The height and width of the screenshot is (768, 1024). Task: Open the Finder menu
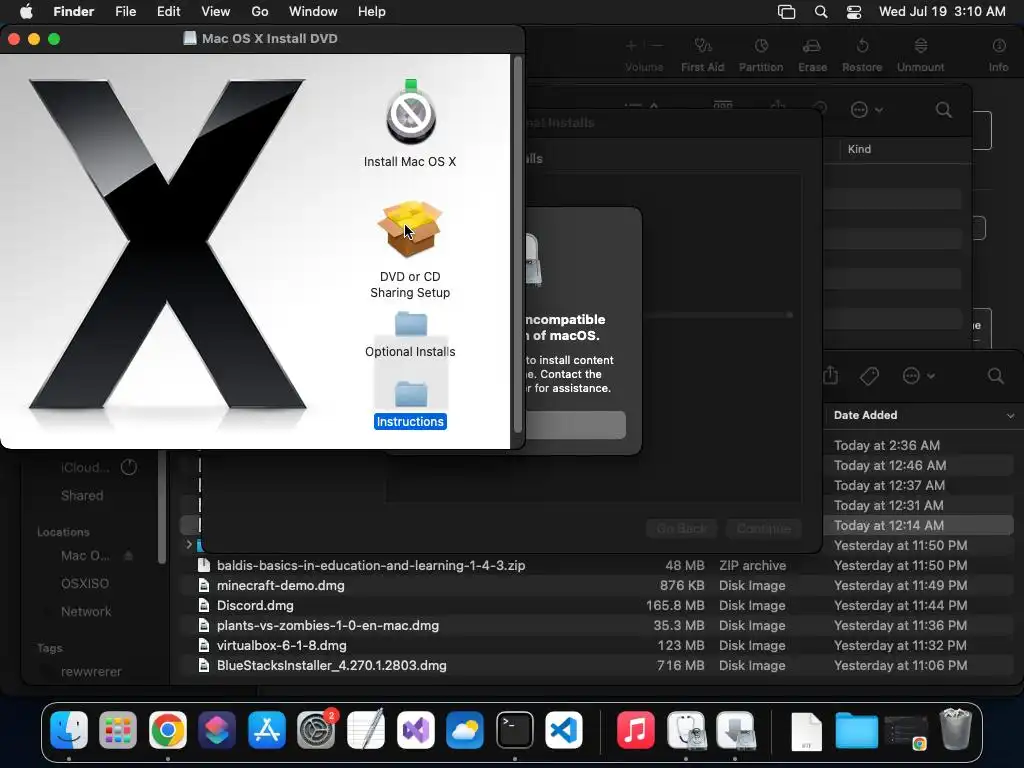pos(74,12)
